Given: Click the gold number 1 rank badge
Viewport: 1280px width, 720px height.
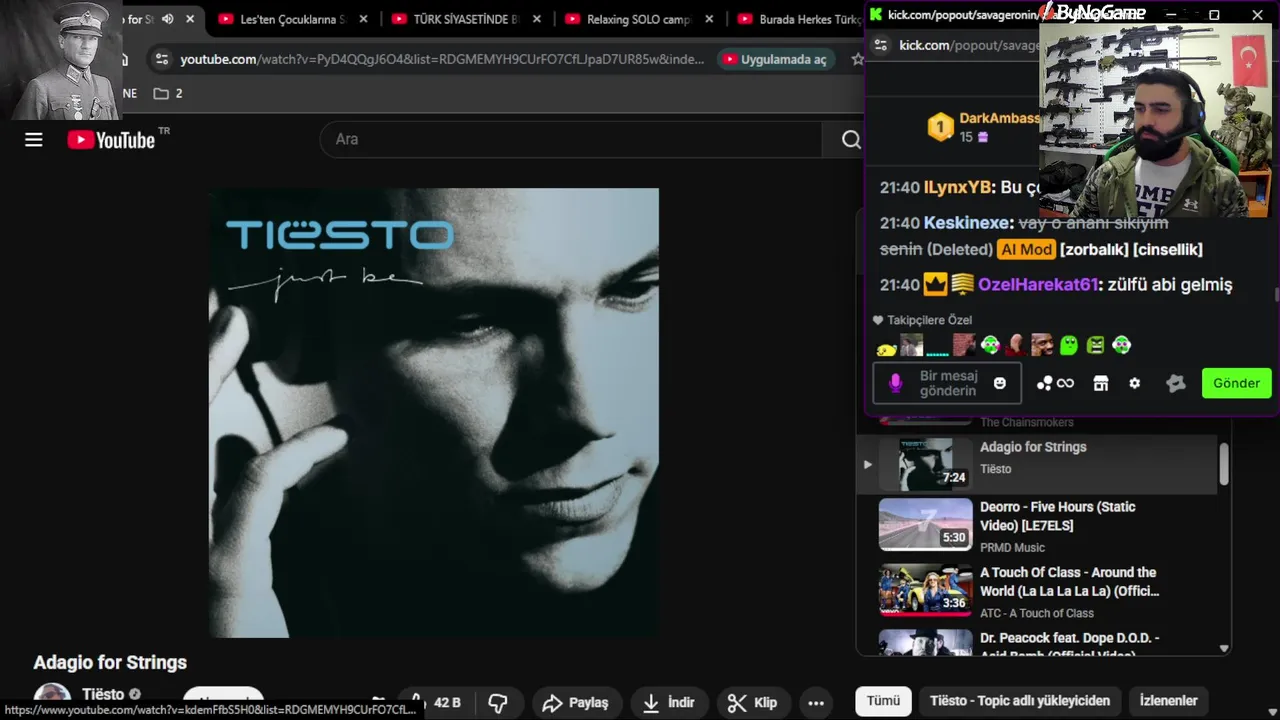Looking at the screenshot, I should pyautogui.click(x=940, y=127).
